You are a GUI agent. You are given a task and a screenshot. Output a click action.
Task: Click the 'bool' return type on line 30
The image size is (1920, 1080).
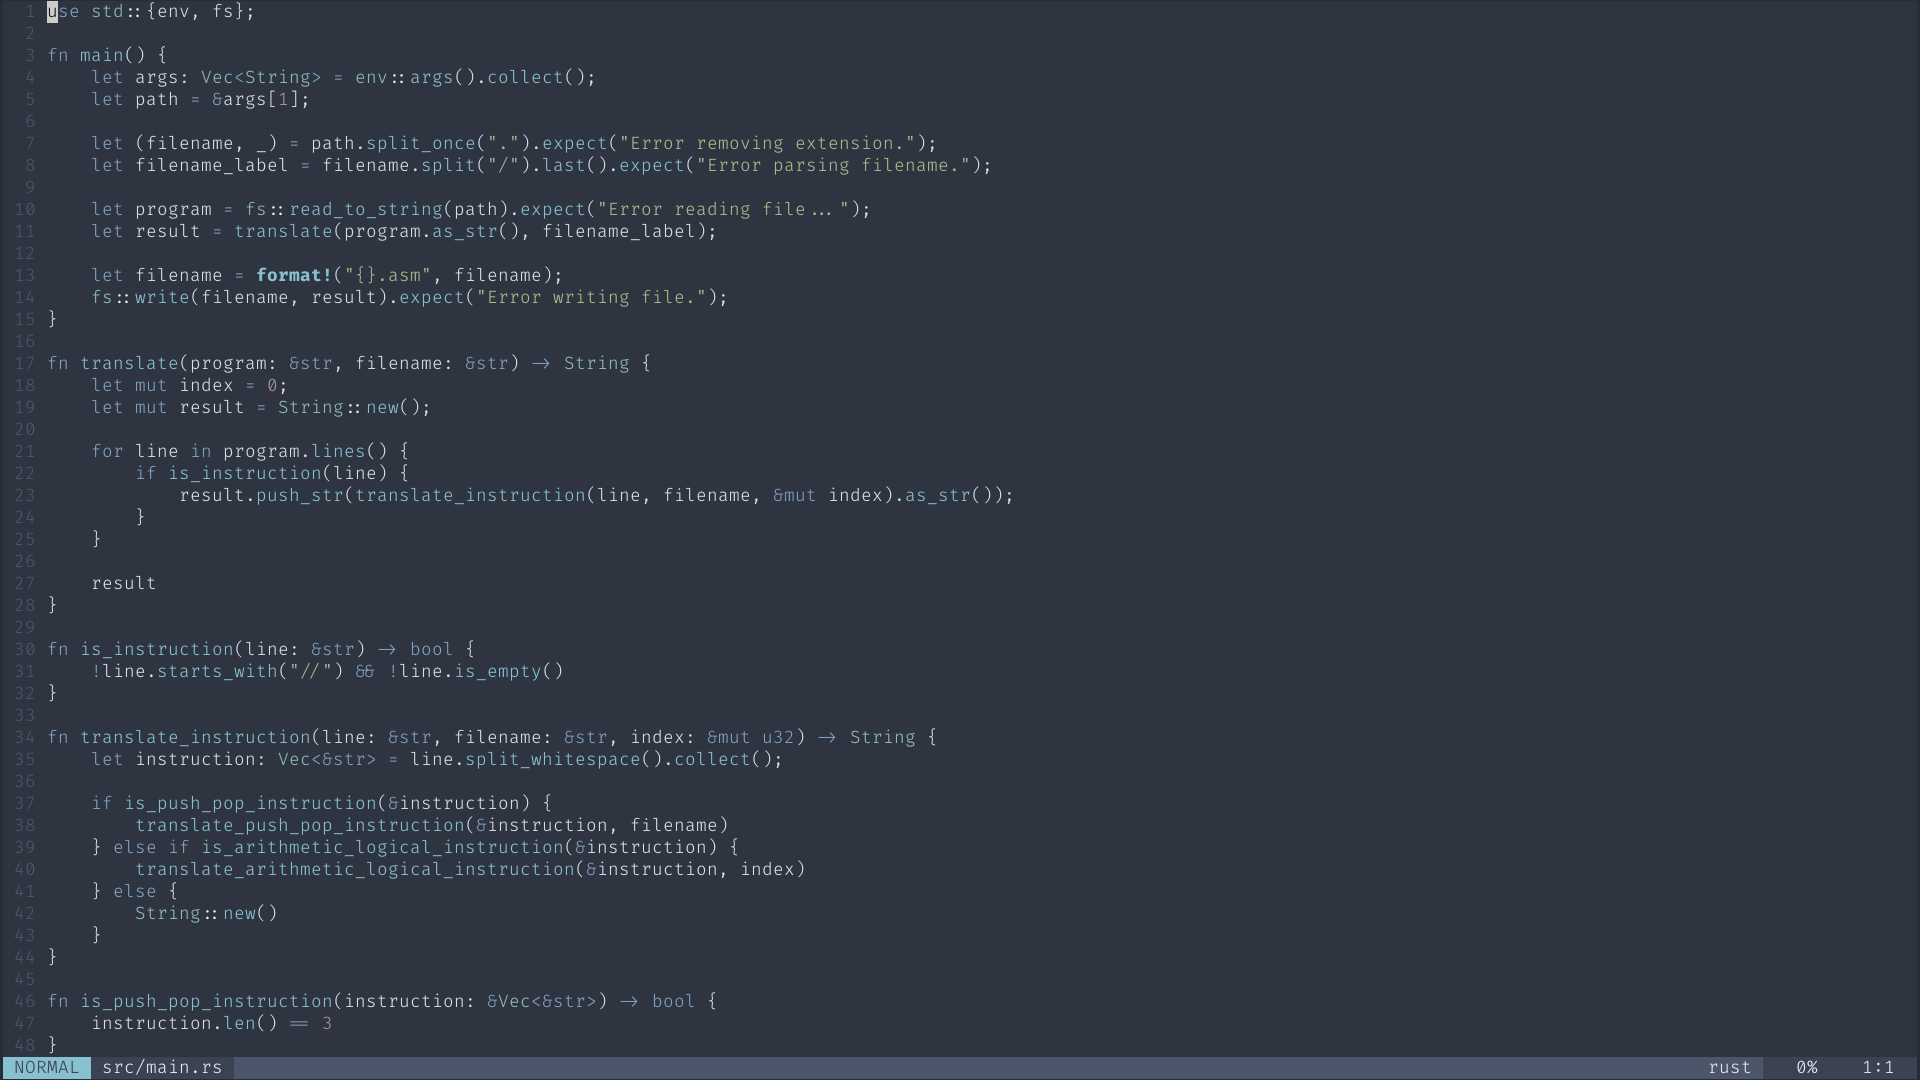431,649
